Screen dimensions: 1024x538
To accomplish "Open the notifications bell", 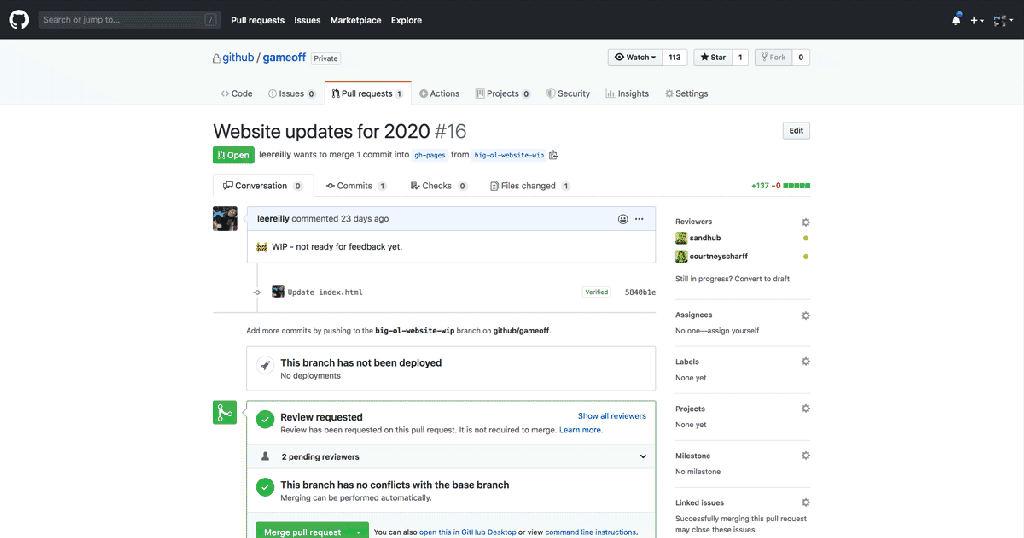I will click(956, 20).
